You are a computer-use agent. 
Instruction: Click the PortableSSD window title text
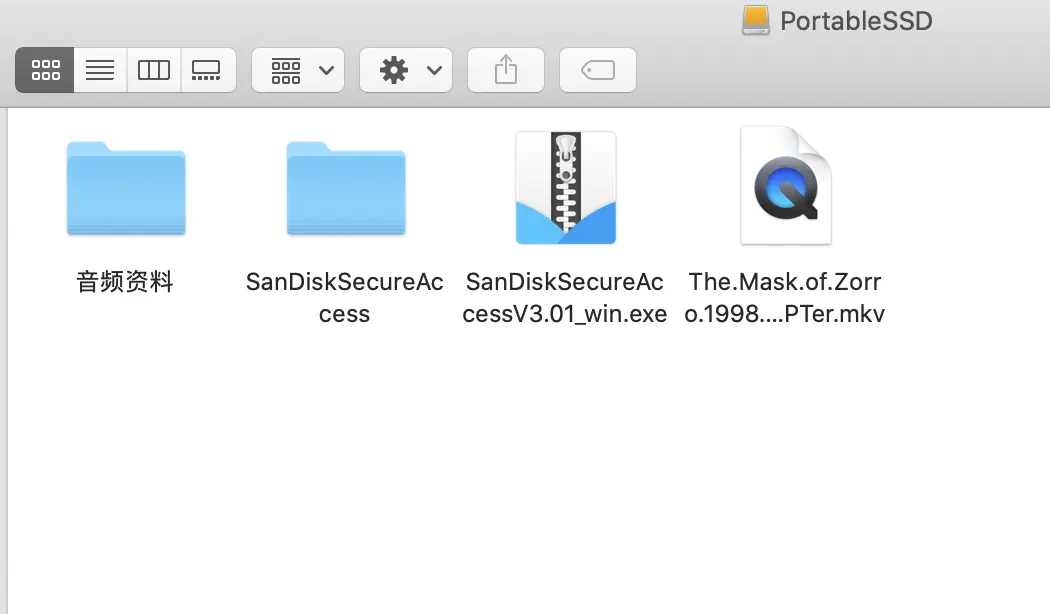[x=856, y=21]
